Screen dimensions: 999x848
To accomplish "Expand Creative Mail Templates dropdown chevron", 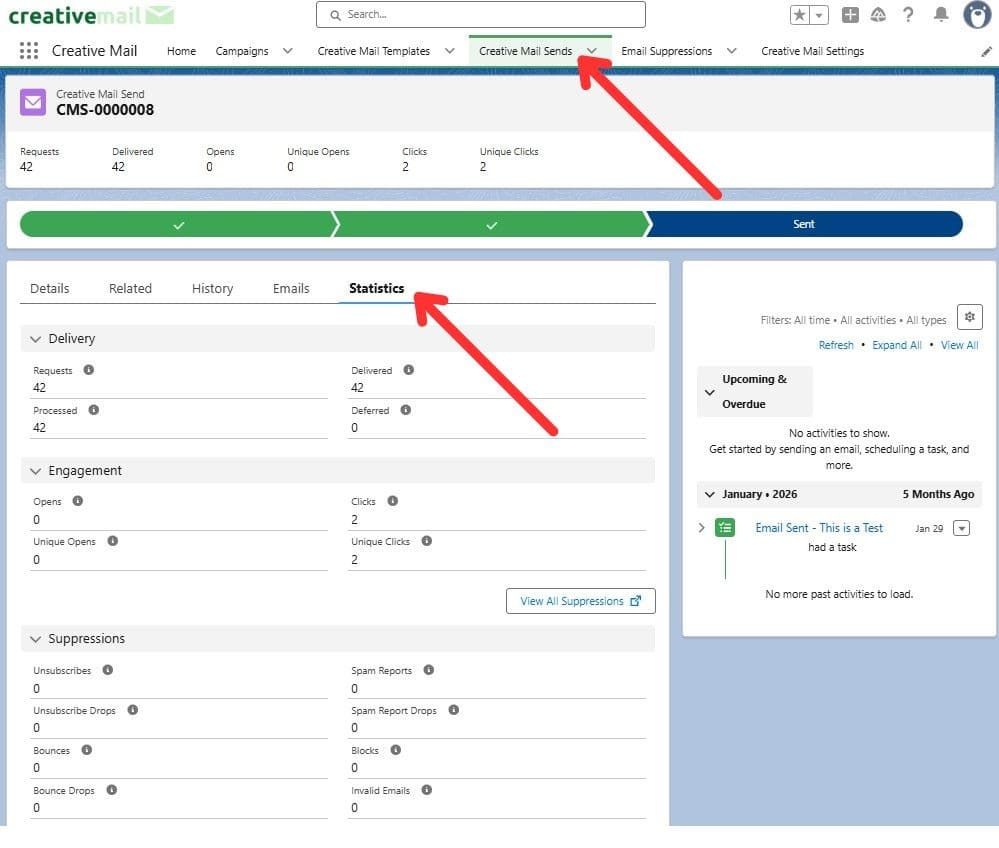I will [450, 51].
